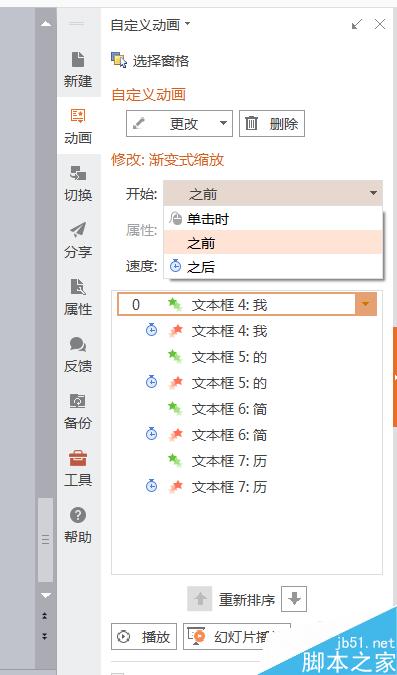Open the 工具 toolbox panel
This screenshot has width=397, height=675.
click(78, 468)
